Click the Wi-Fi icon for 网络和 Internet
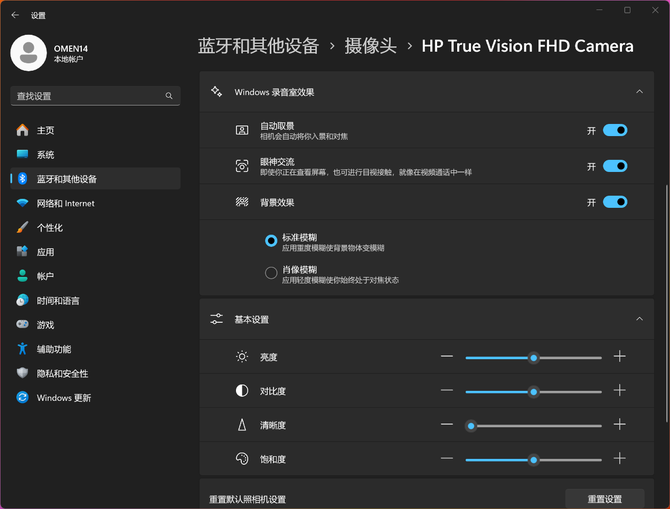The height and width of the screenshot is (509, 670). point(22,203)
